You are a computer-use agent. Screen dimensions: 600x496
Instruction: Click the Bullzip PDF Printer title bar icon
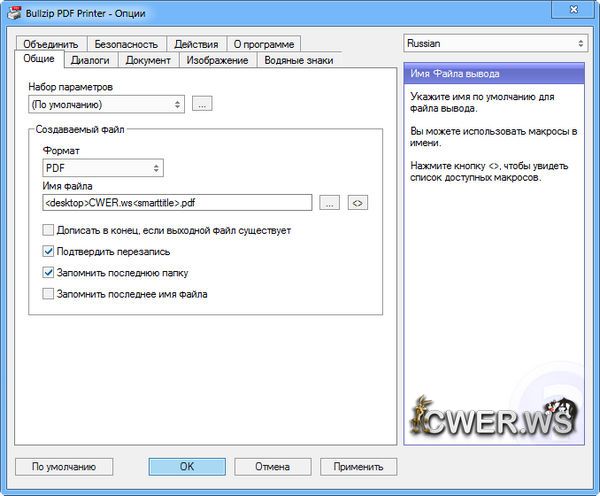pyautogui.click(x=15, y=13)
